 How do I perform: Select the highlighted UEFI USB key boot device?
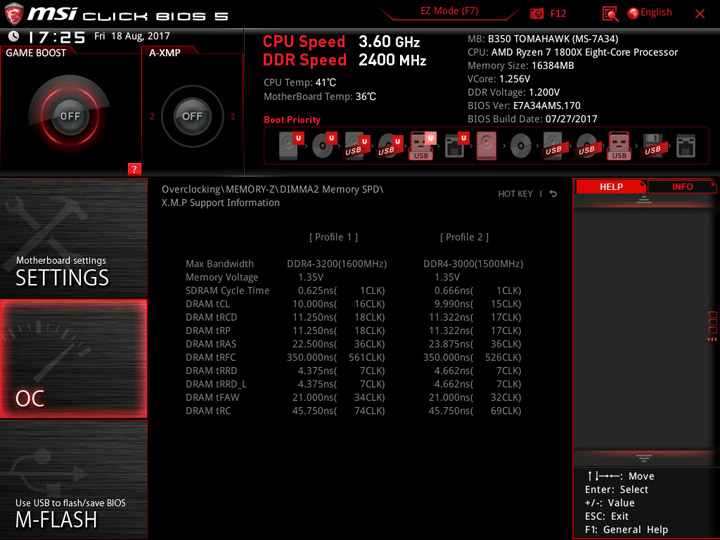tap(422, 146)
